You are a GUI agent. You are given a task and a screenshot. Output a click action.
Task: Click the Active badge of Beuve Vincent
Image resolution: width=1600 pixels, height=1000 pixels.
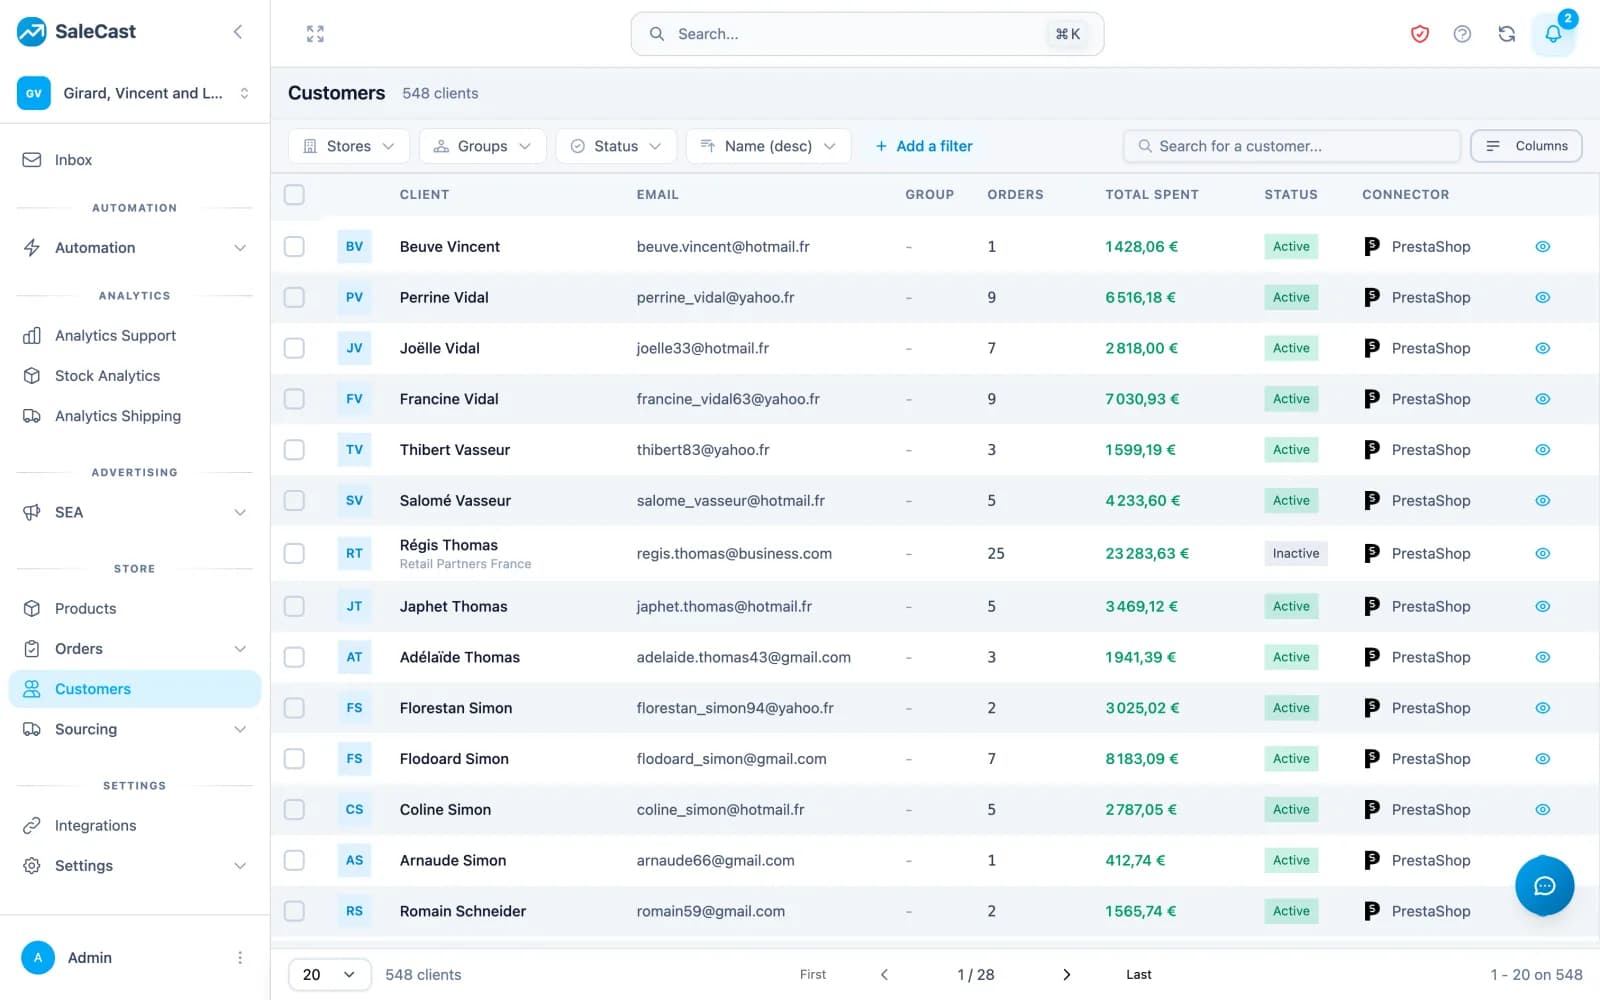[1291, 246]
